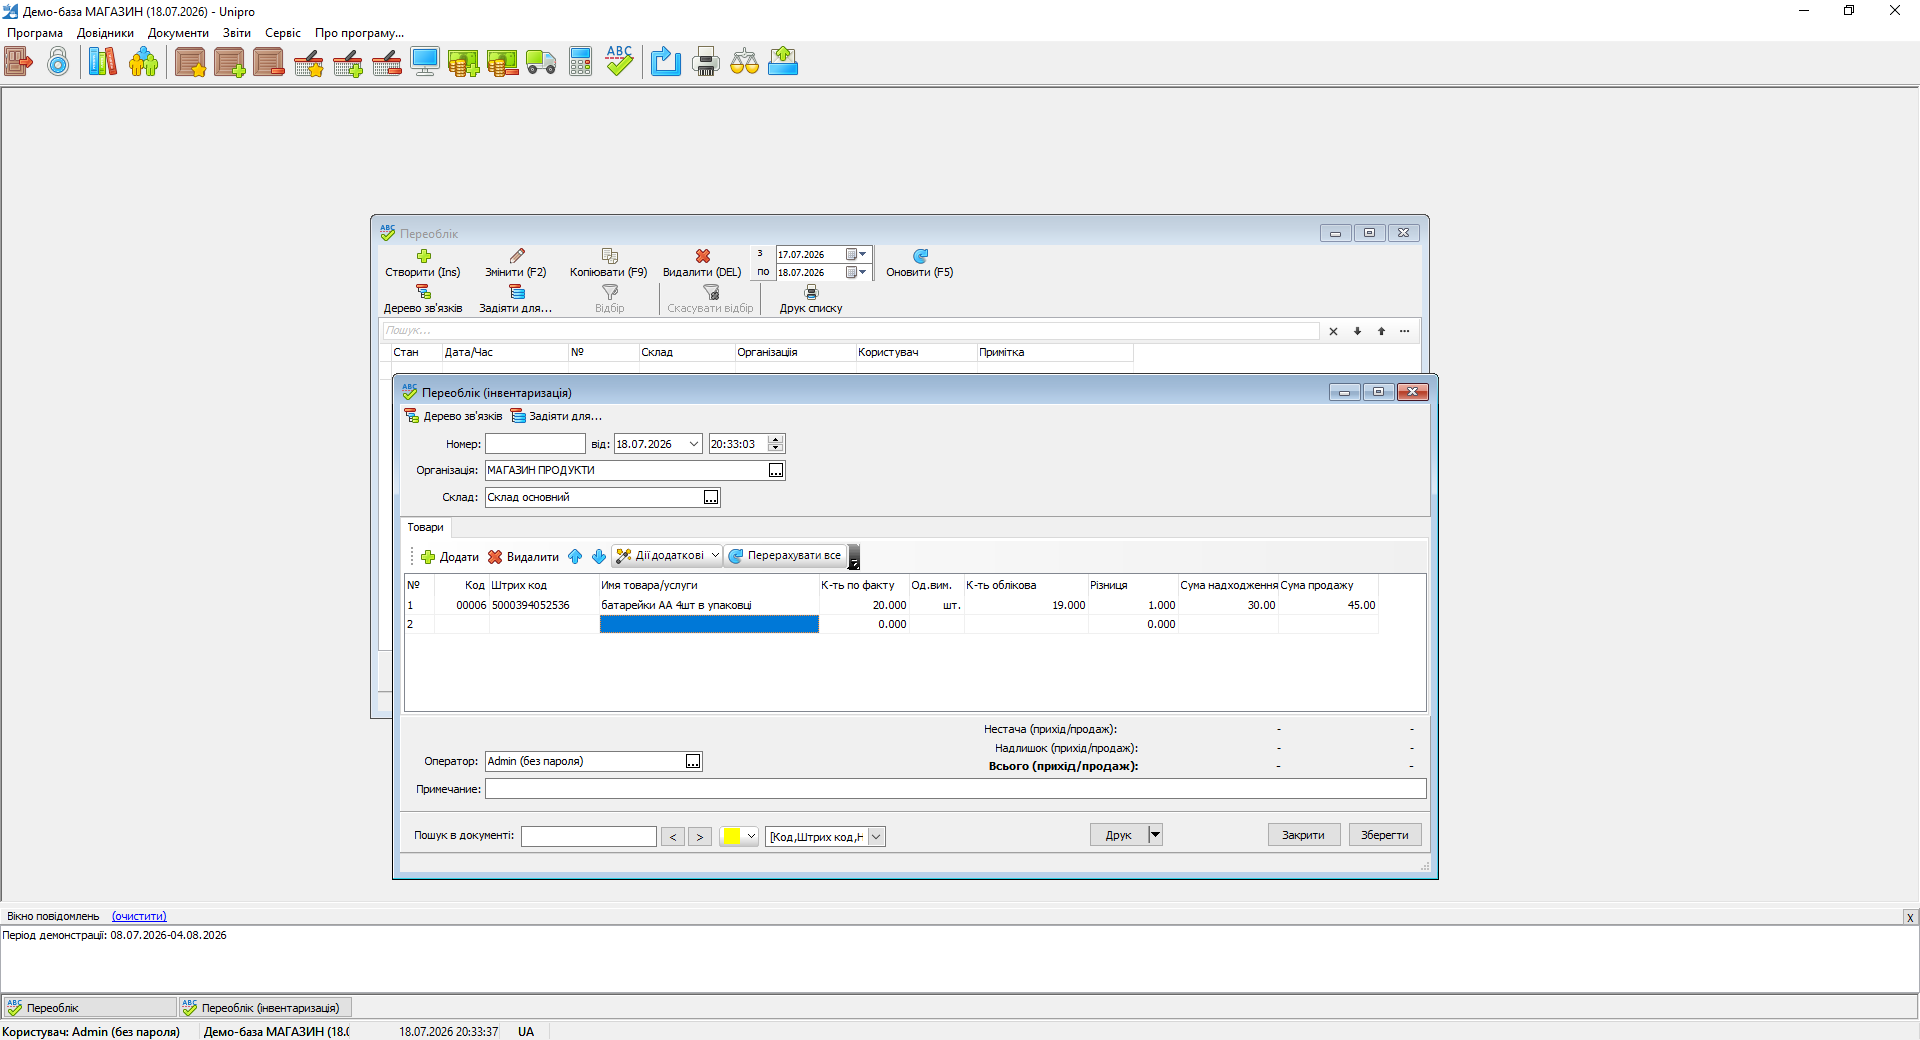This screenshot has width=1920, height=1040.
Task: Select the Товари tab
Action: point(425,527)
